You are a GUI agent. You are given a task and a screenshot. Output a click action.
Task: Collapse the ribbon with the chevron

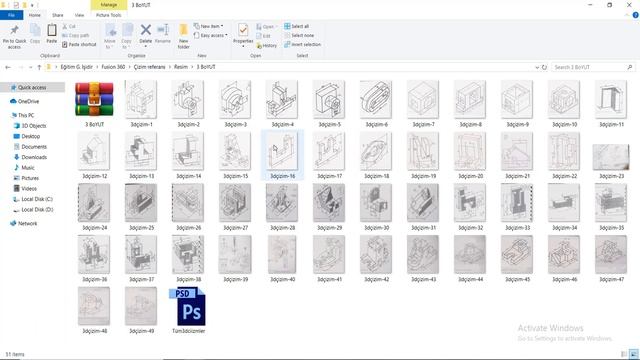click(627, 15)
